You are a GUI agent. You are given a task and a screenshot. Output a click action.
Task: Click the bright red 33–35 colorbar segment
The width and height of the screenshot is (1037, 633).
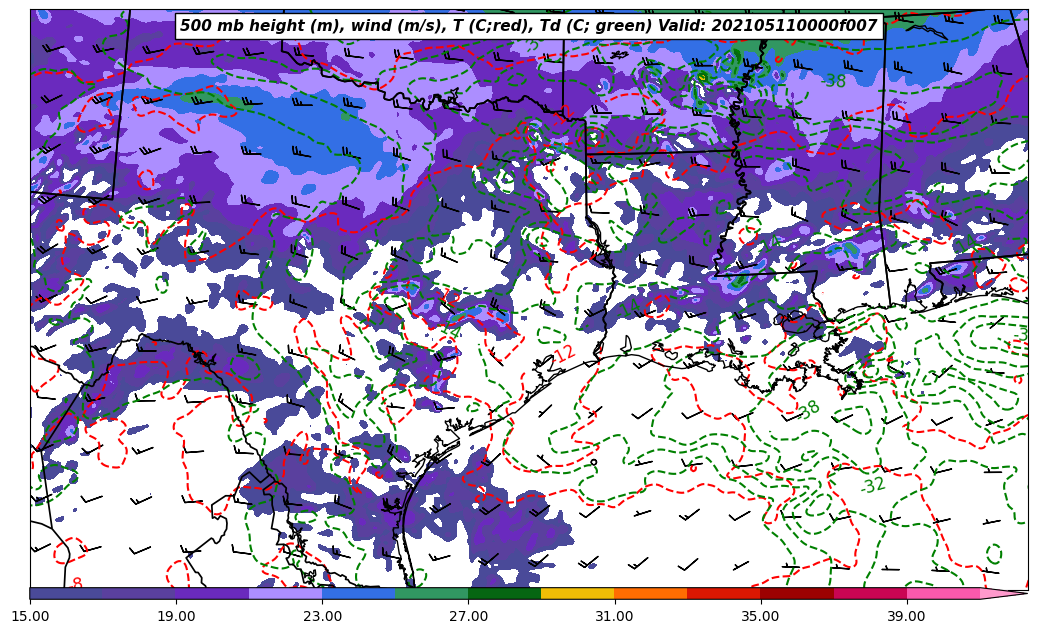724,593
